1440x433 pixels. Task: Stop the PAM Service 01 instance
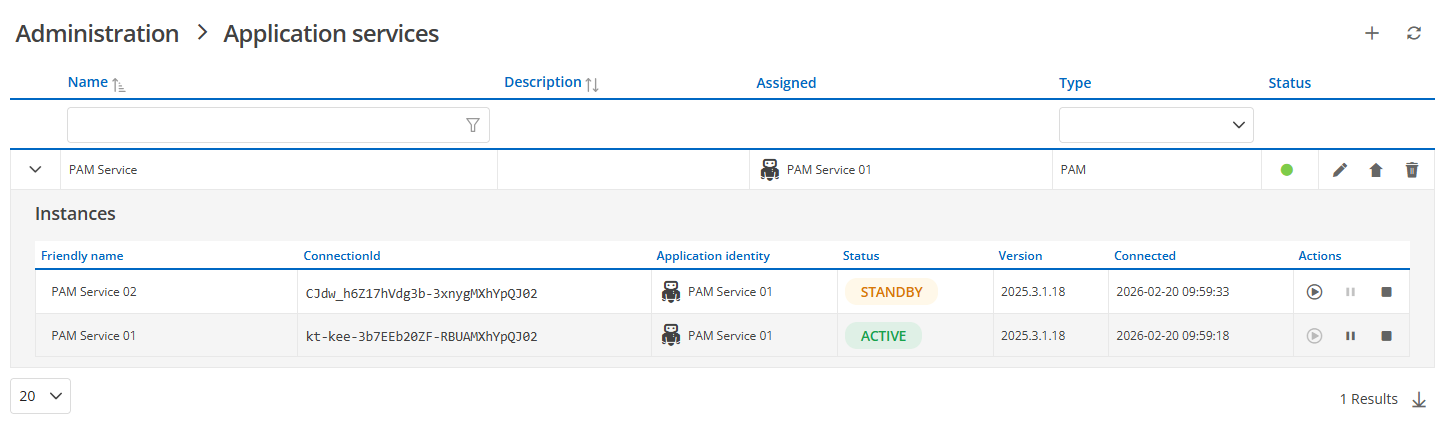pyautogui.click(x=1386, y=336)
